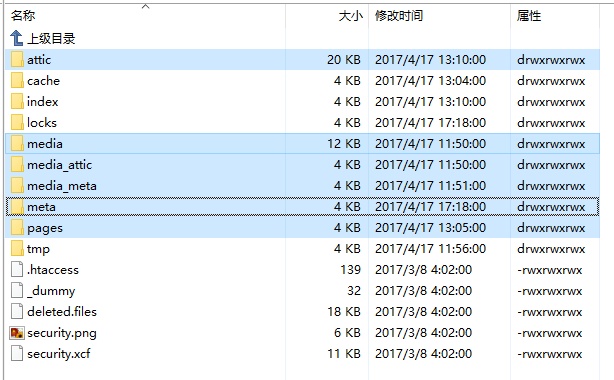Select the media_meta folder name
614x380 pixels.
tap(61, 186)
